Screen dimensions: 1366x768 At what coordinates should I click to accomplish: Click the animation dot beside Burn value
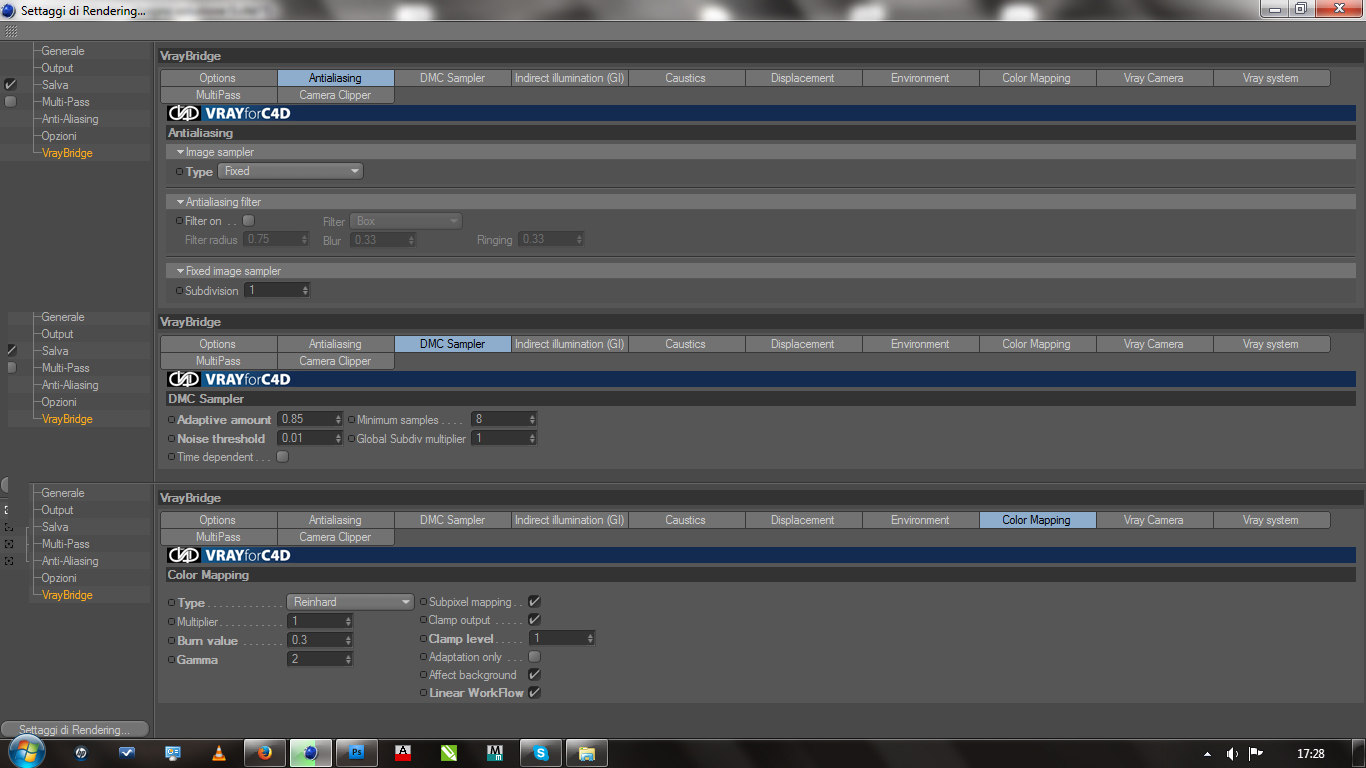pos(172,640)
